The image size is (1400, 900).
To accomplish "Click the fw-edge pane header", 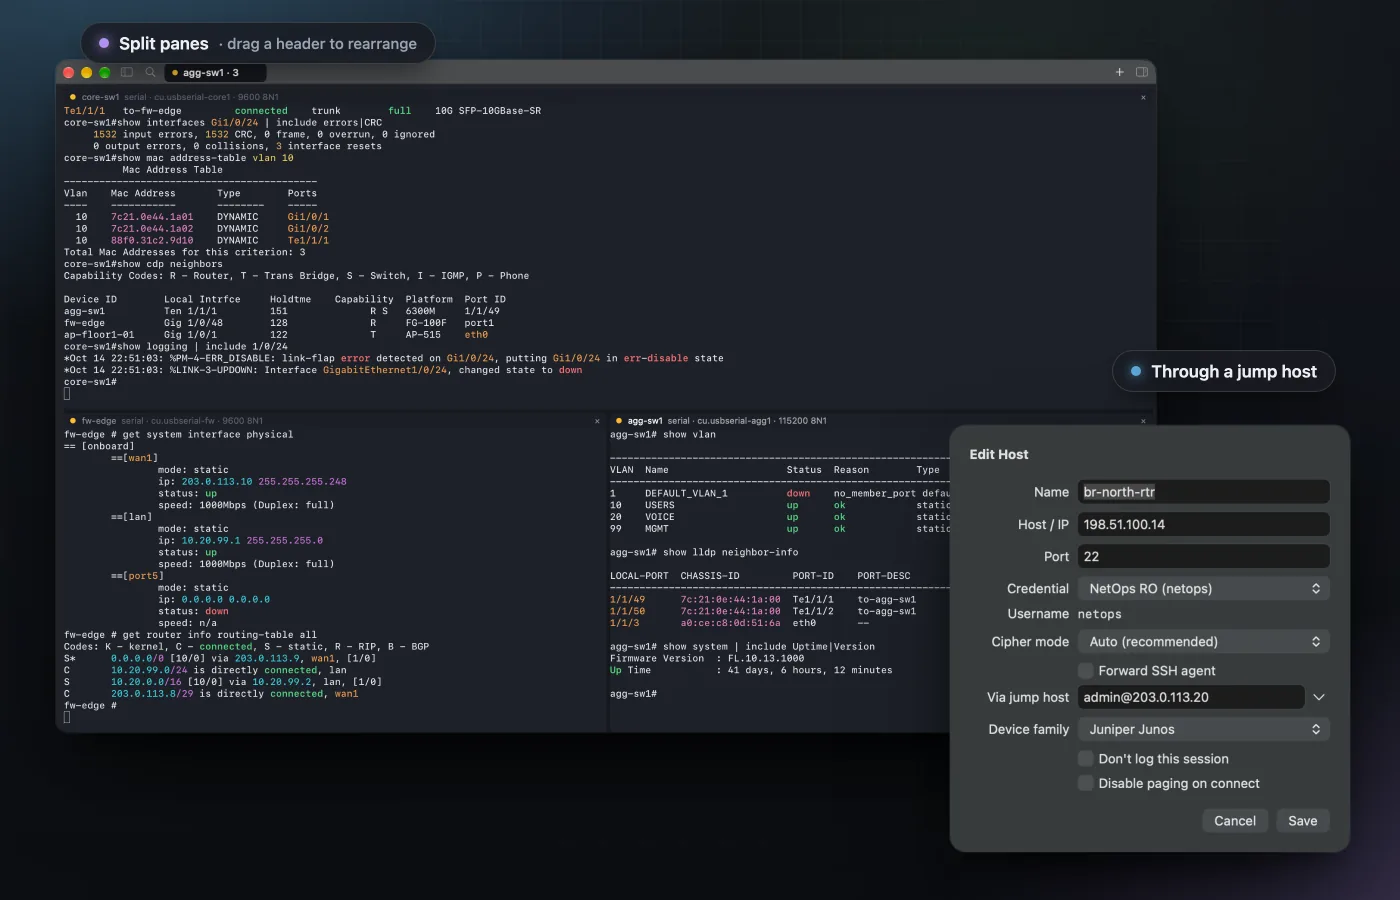I will pos(333,421).
